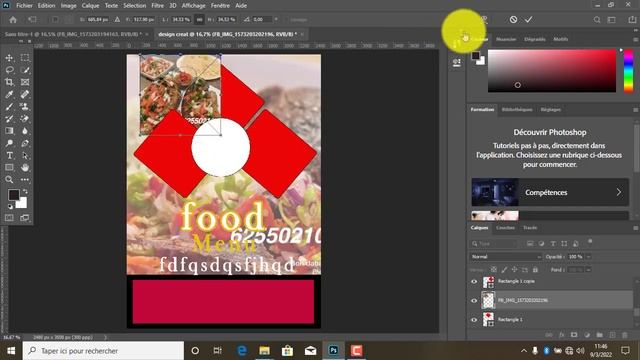Screen dimensions: 640x360
Task: Click the Home icon in options bar
Action: point(13,20)
